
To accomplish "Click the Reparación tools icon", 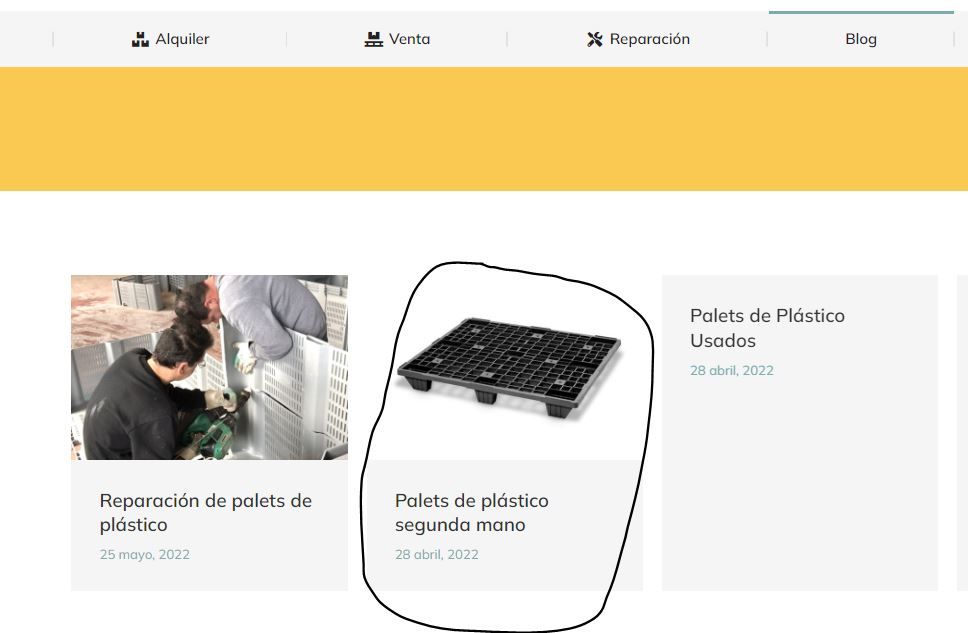I will tap(595, 40).
